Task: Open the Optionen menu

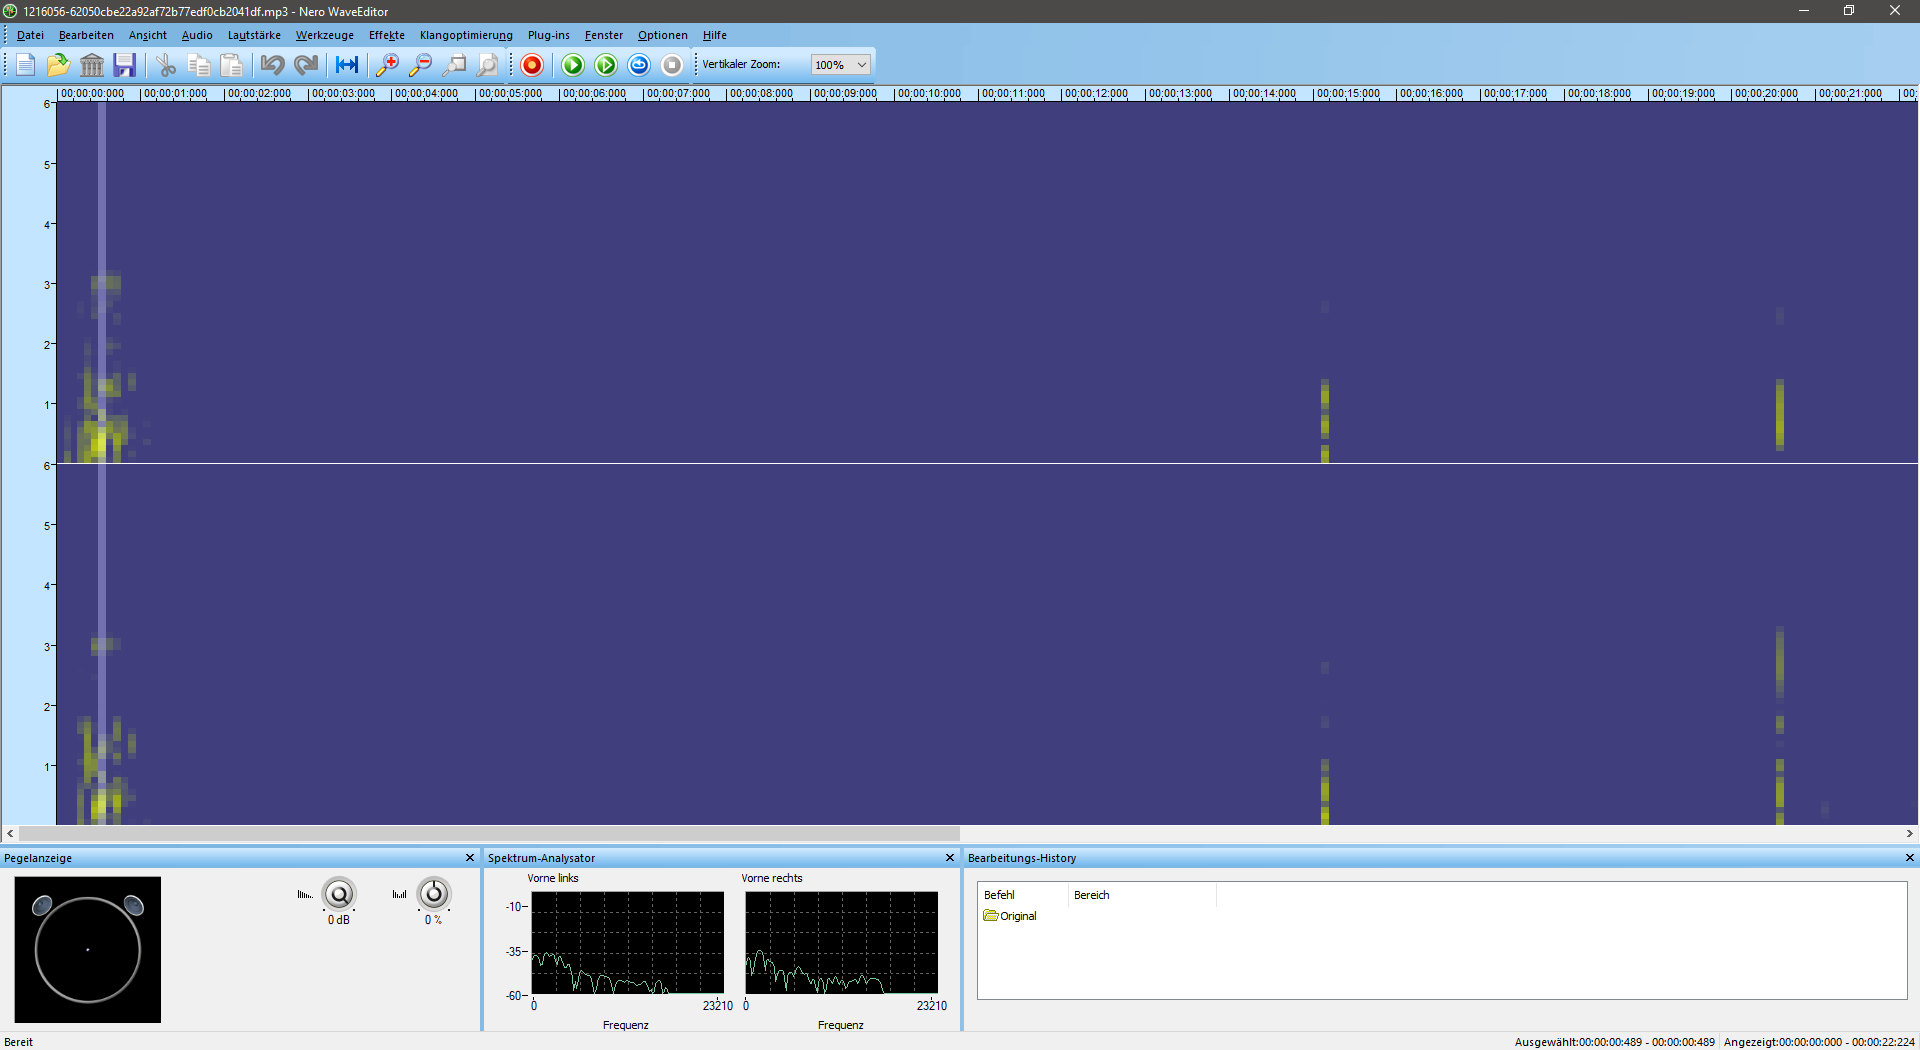Action: click(x=663, y=35)
